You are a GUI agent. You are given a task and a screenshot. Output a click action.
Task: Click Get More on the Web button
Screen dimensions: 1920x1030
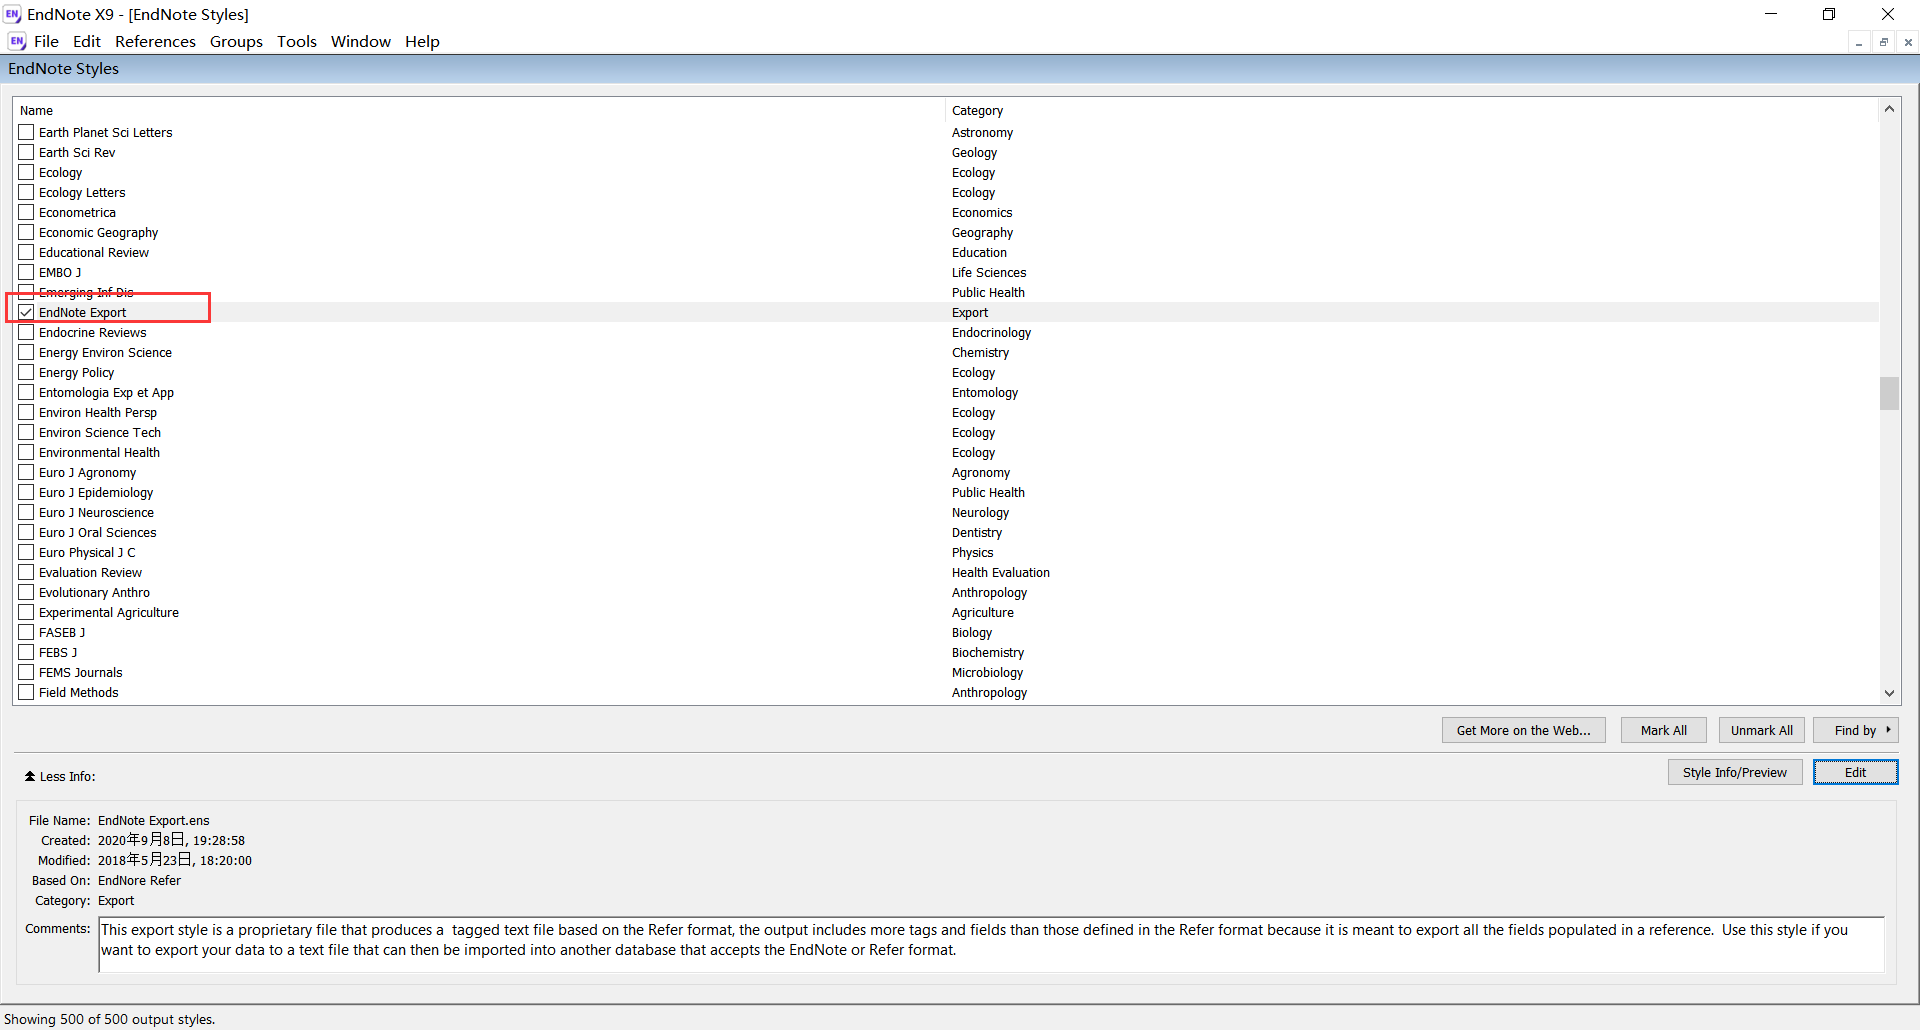pos(1523,730)
